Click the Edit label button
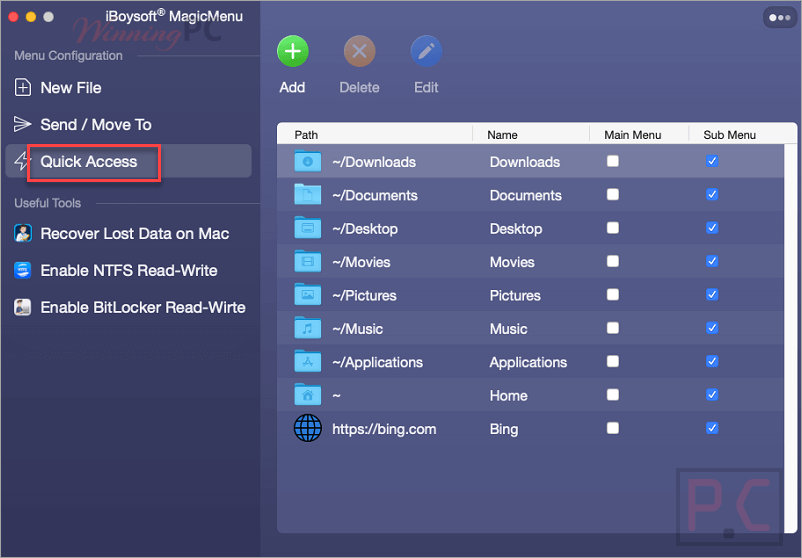The width and height of the screenshot is (802, 558). pos(426,87)
